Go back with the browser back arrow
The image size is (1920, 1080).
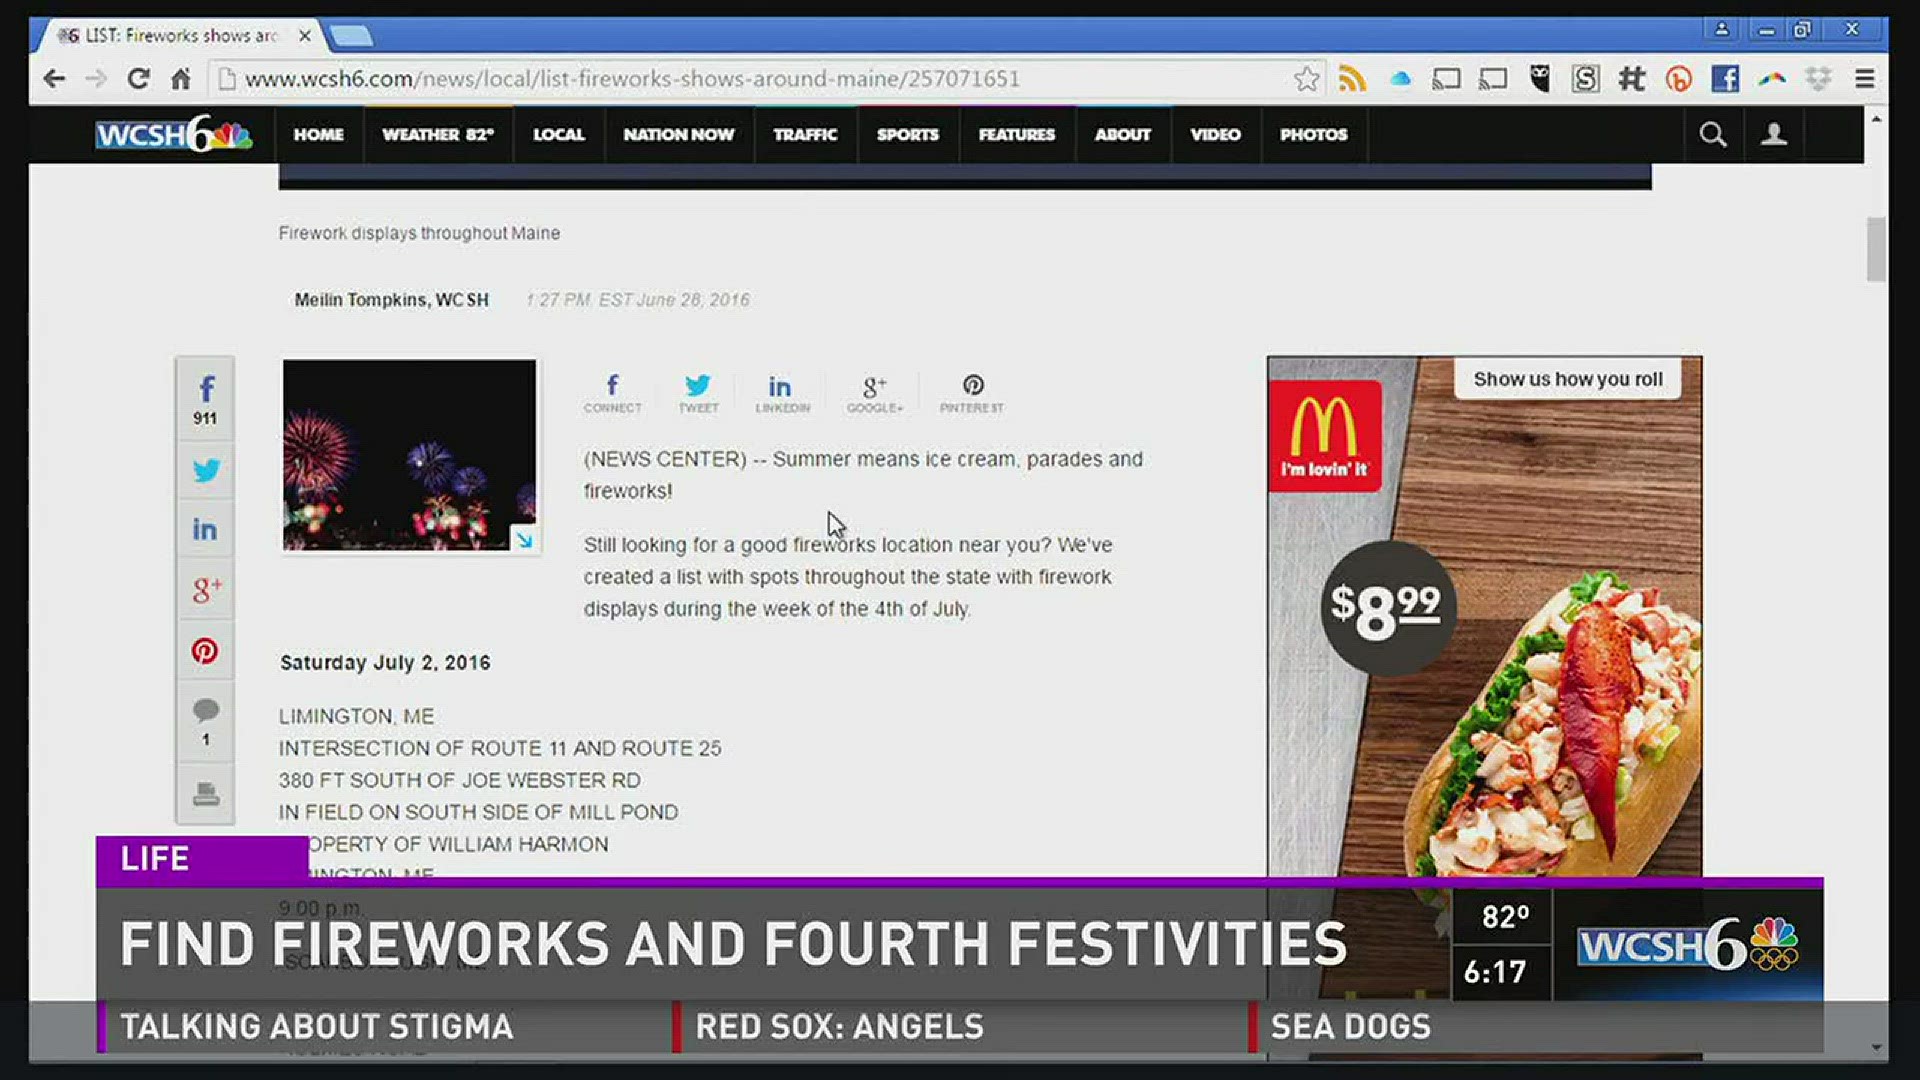[54, 79]
